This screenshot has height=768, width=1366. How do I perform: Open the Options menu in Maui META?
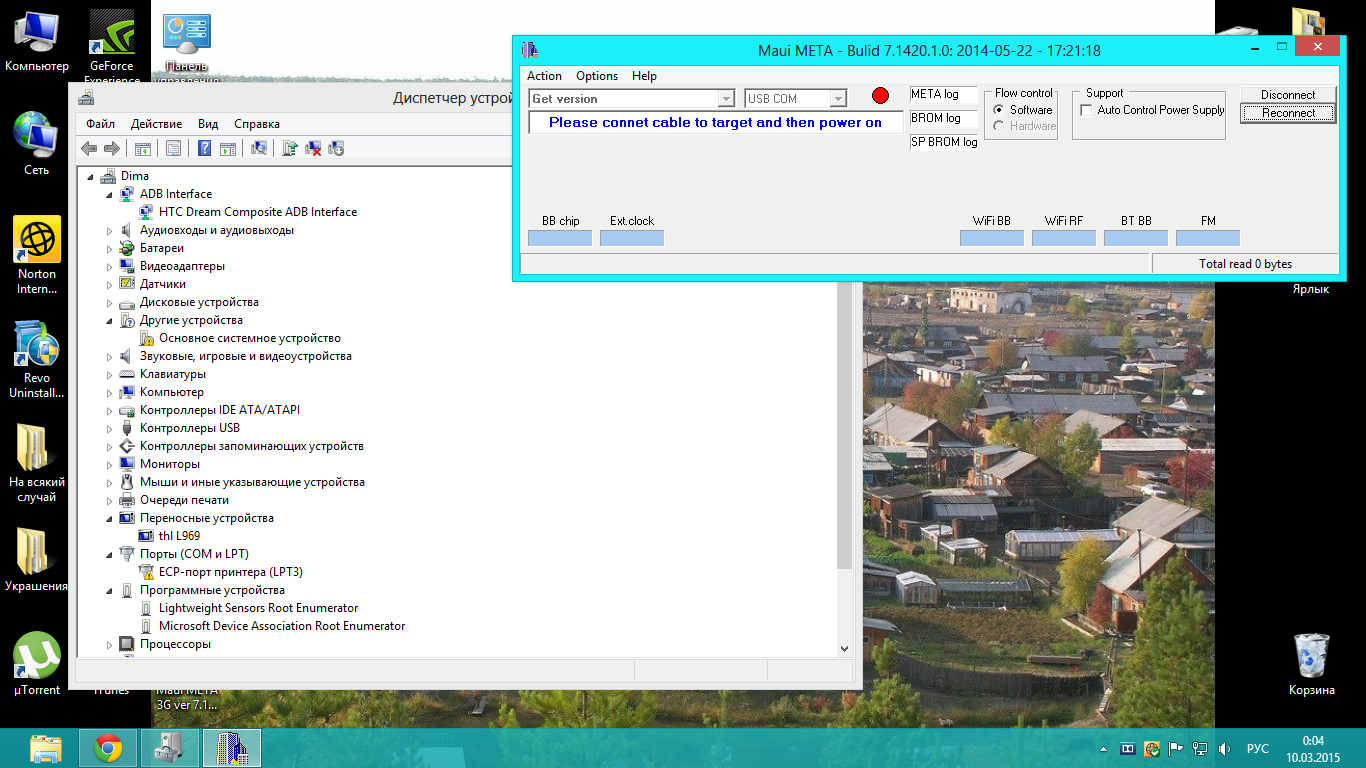point(597,76)
